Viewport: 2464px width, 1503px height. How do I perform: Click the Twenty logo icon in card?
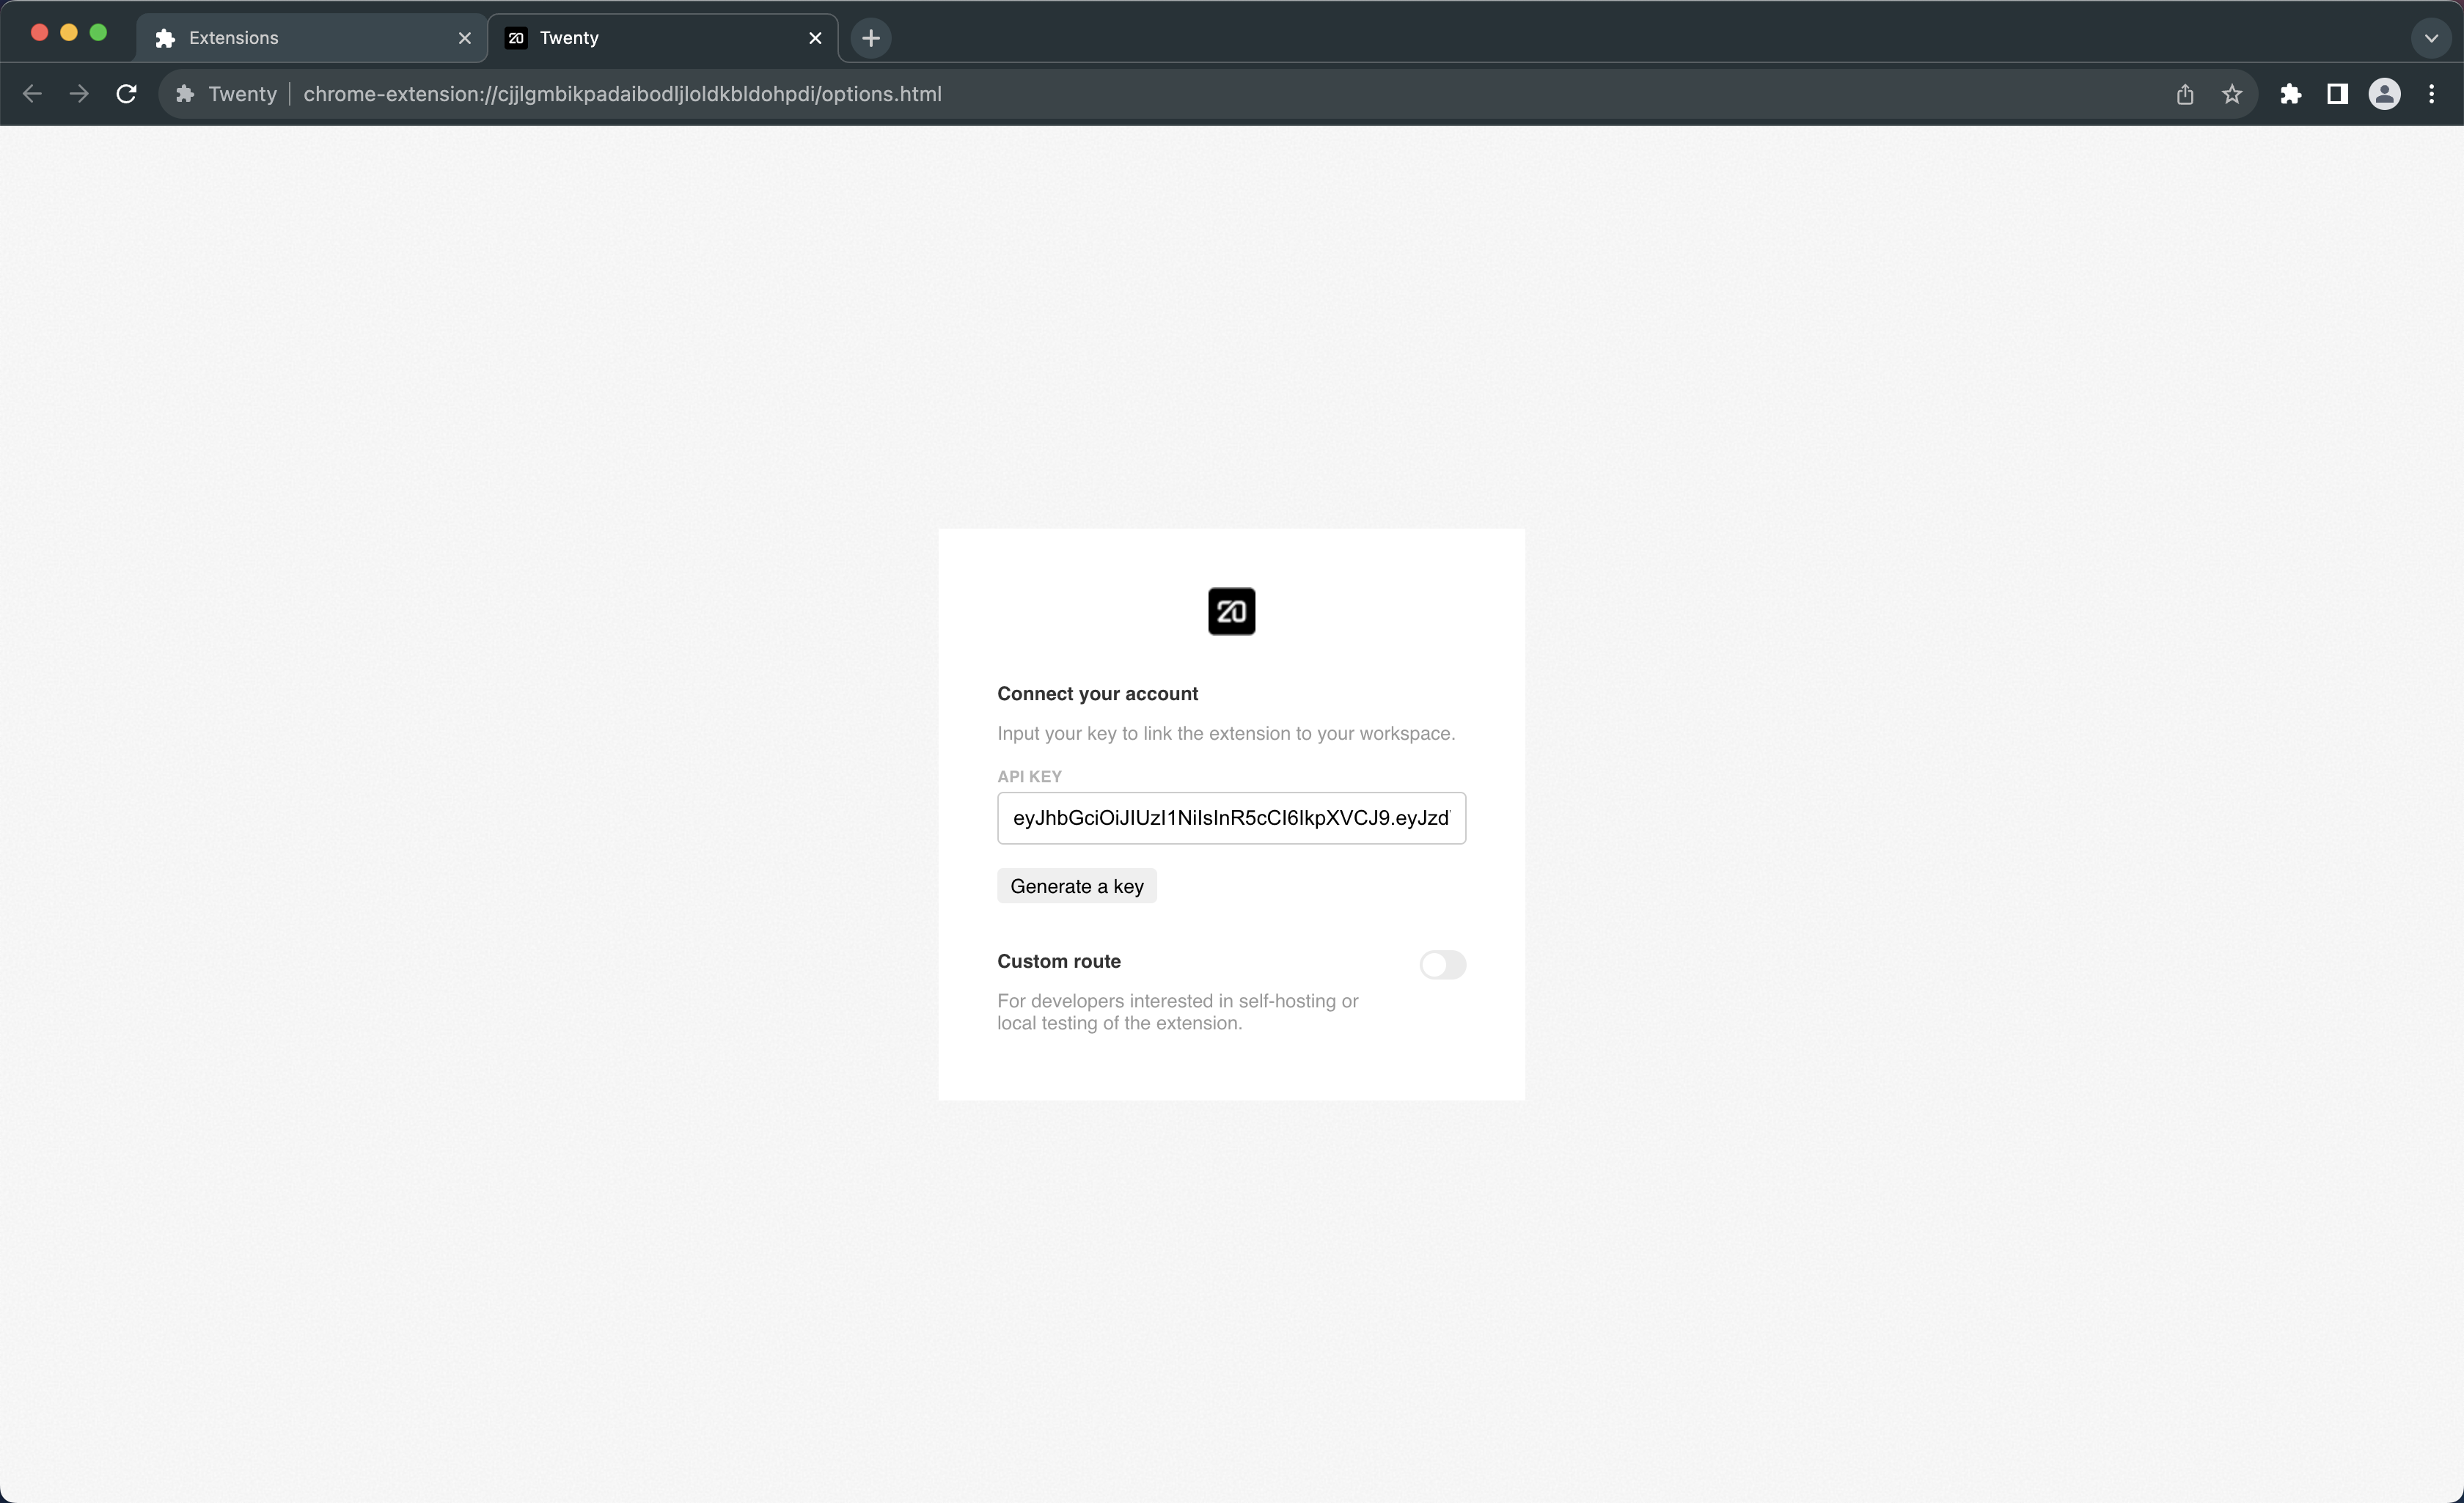point(1231,611)
